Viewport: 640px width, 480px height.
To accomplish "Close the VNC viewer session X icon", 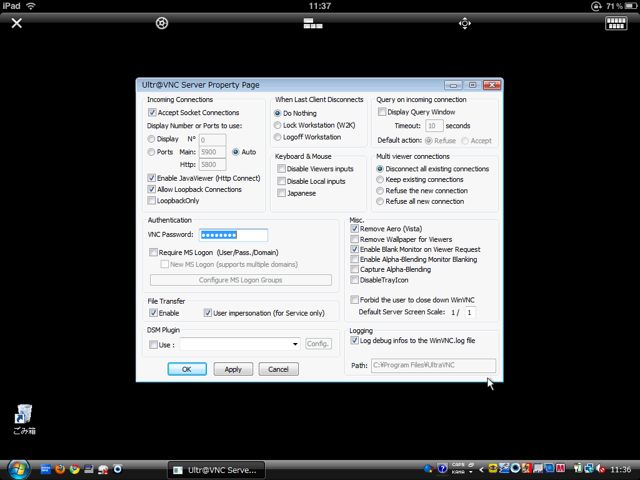I will click(17, 23).
